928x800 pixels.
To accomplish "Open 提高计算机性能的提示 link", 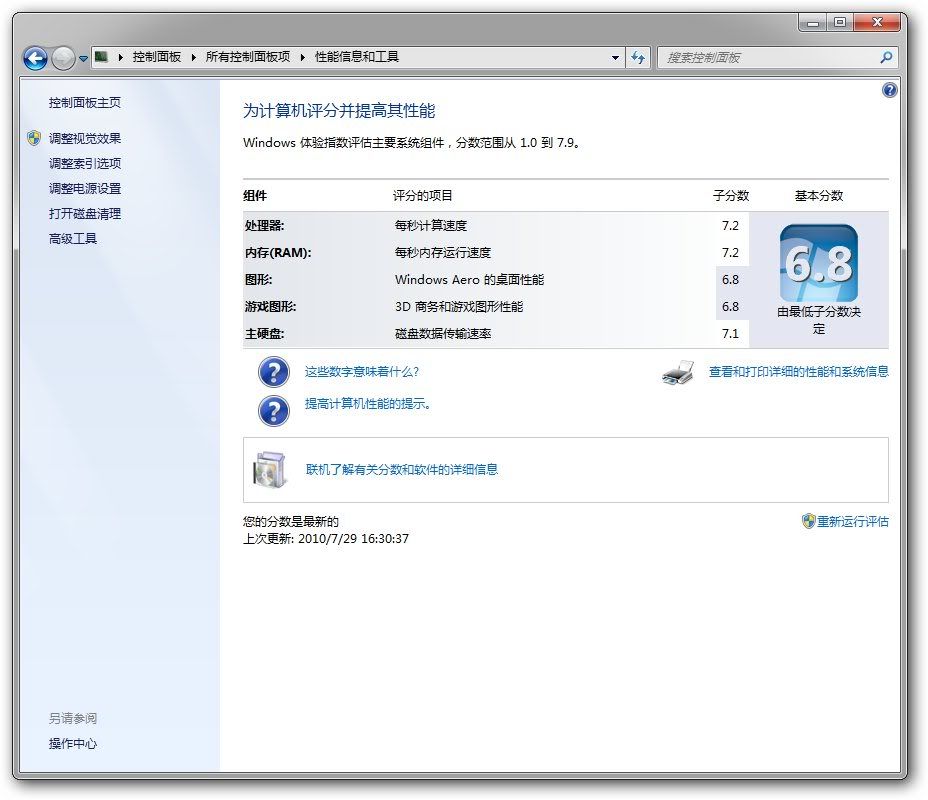I will coord(368,404).
